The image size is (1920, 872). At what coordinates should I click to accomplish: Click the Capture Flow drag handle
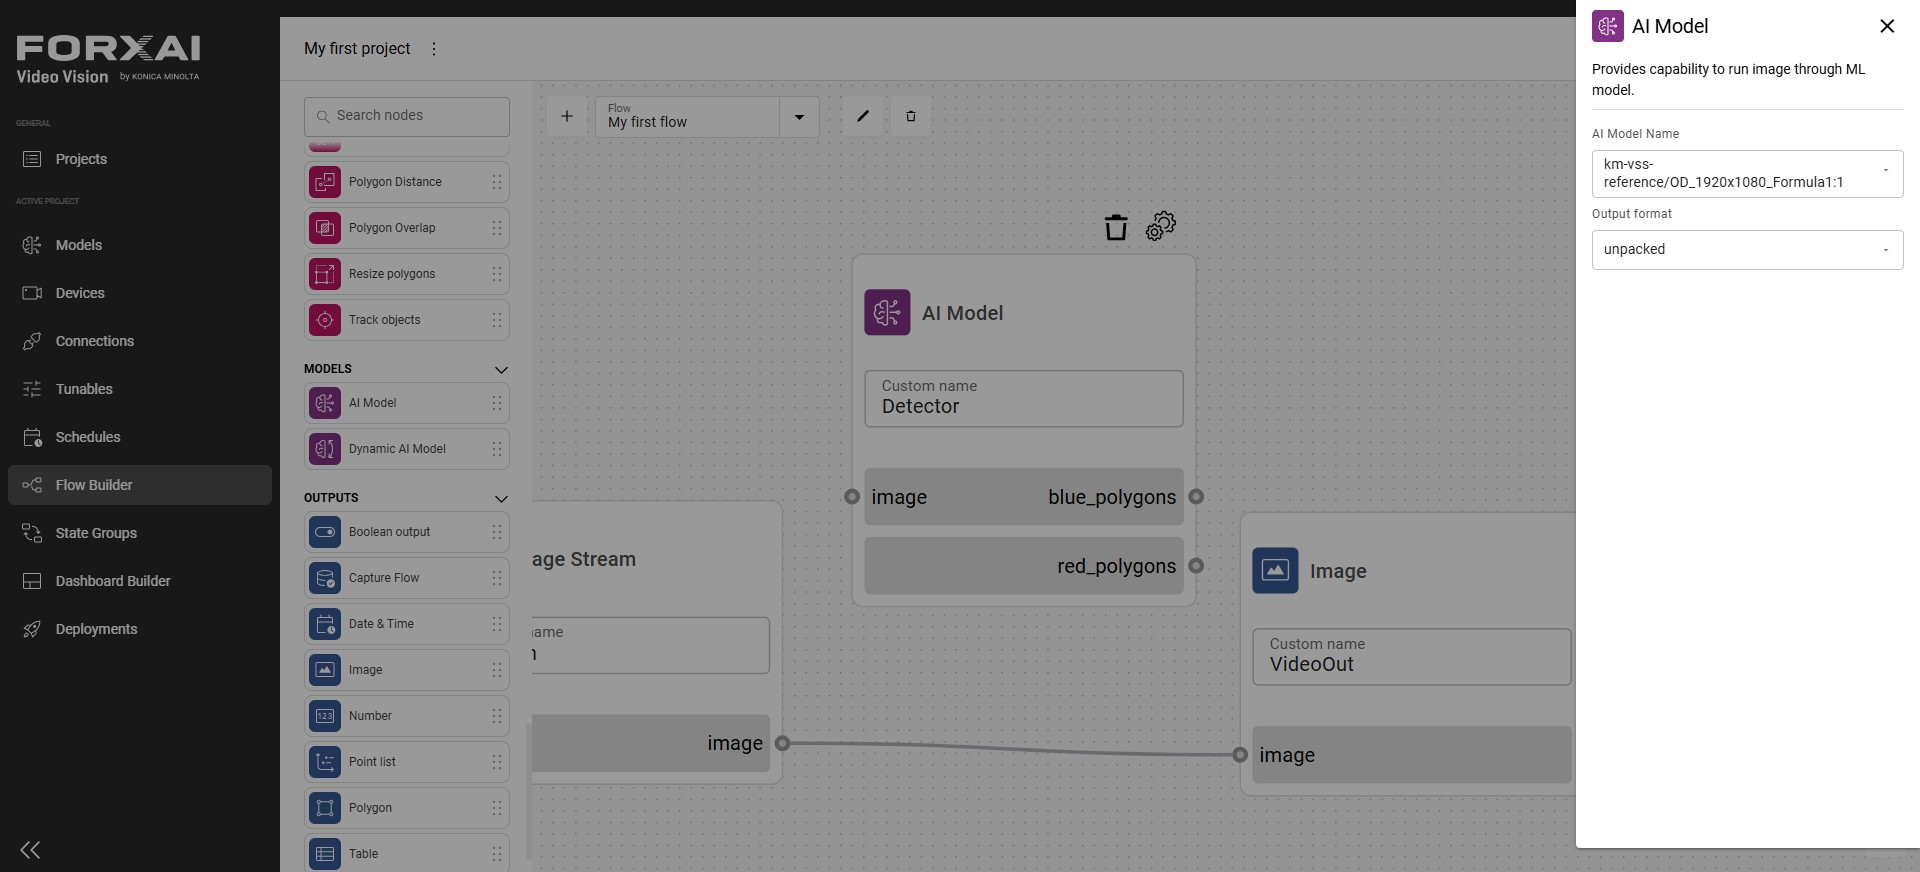497,578
